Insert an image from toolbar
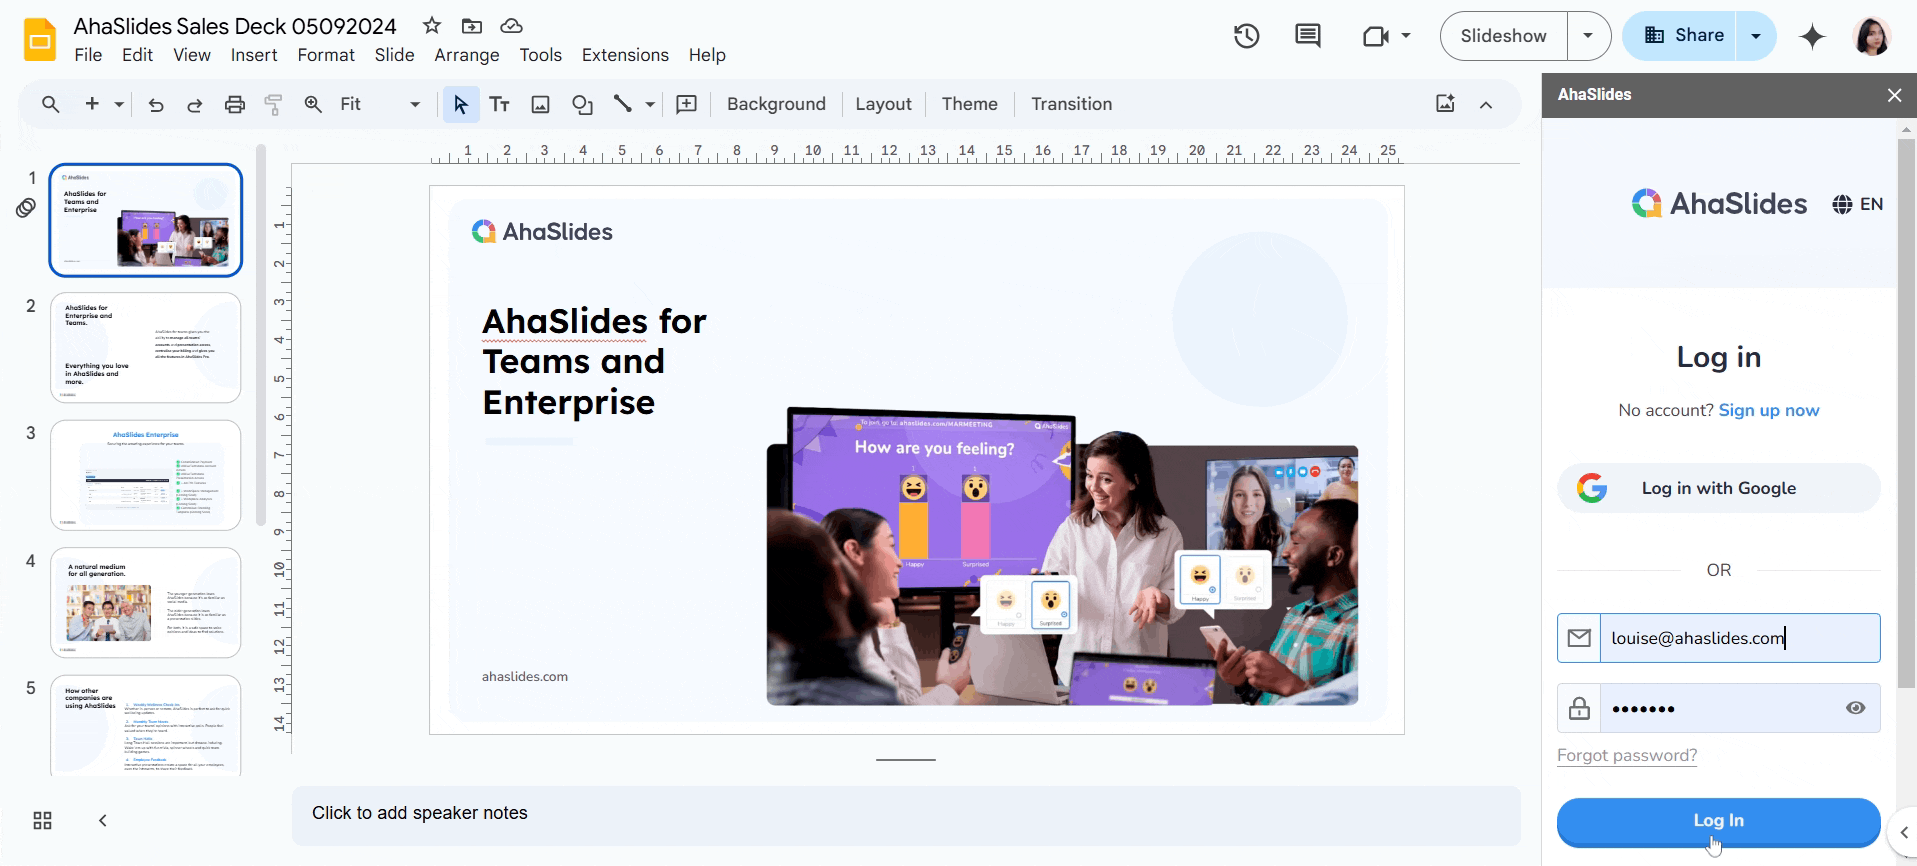The width and height of the screenshot is (1917, 866). point(541,104)
